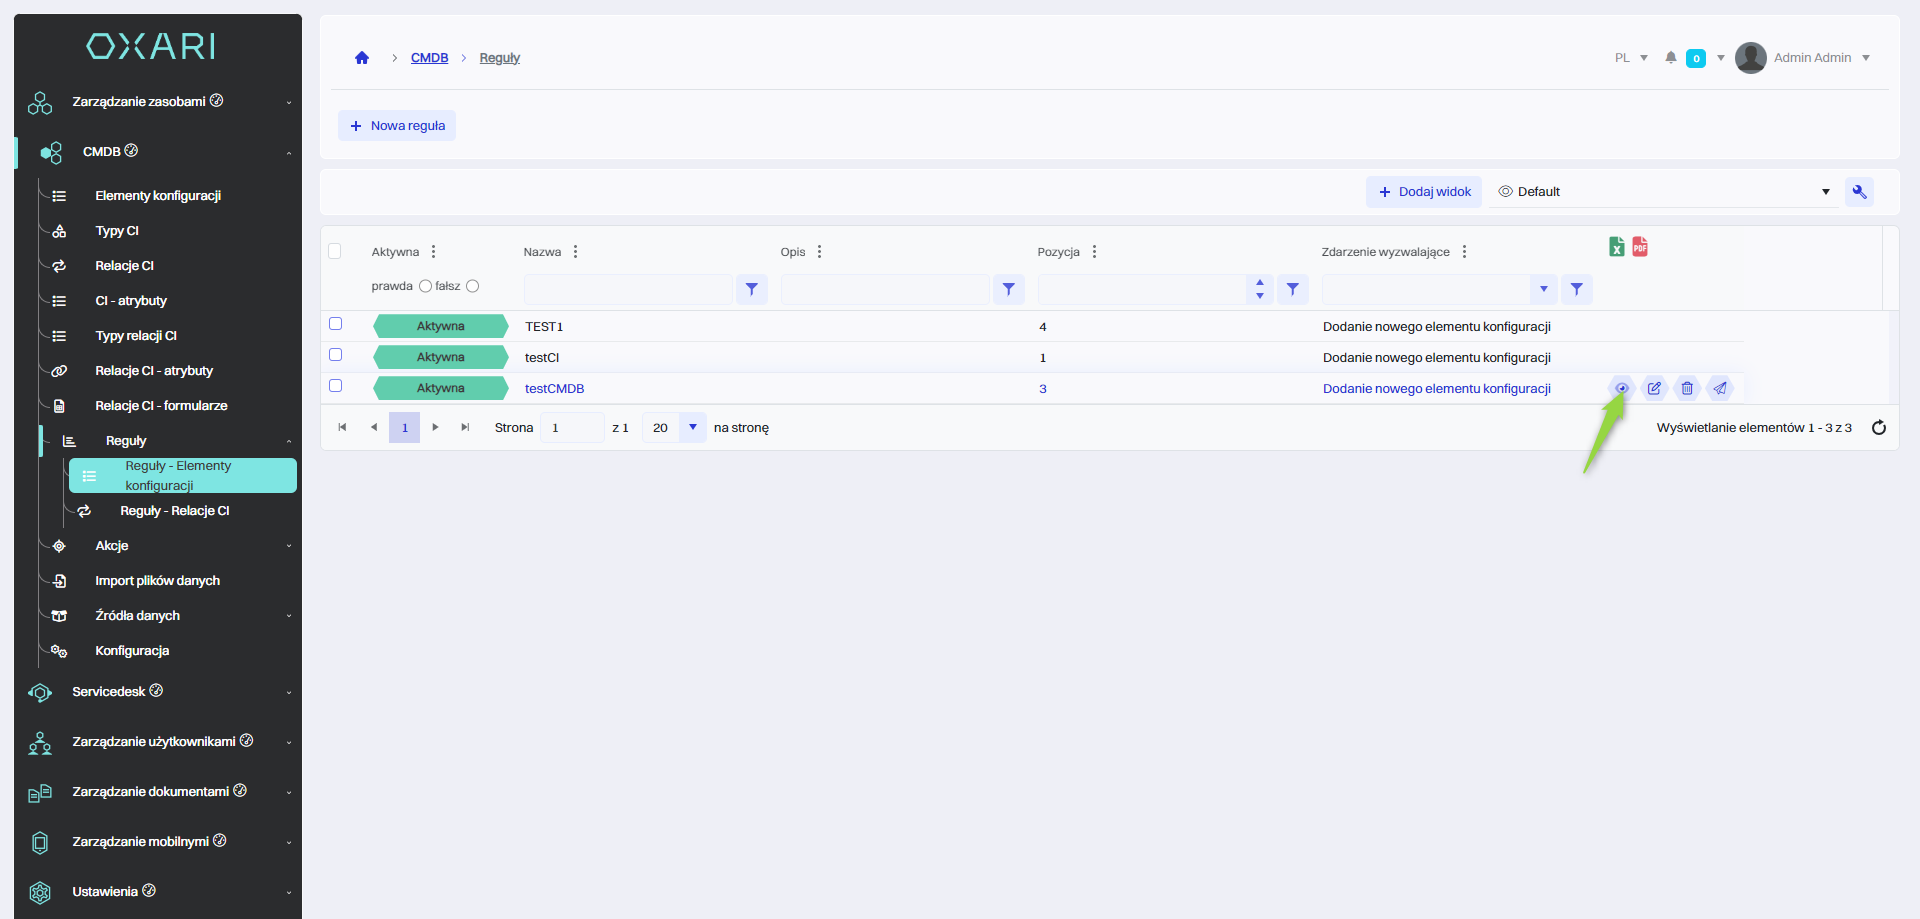
Task: Click the edit pencil icon for testCMDB
Action: click(1654, 389)
